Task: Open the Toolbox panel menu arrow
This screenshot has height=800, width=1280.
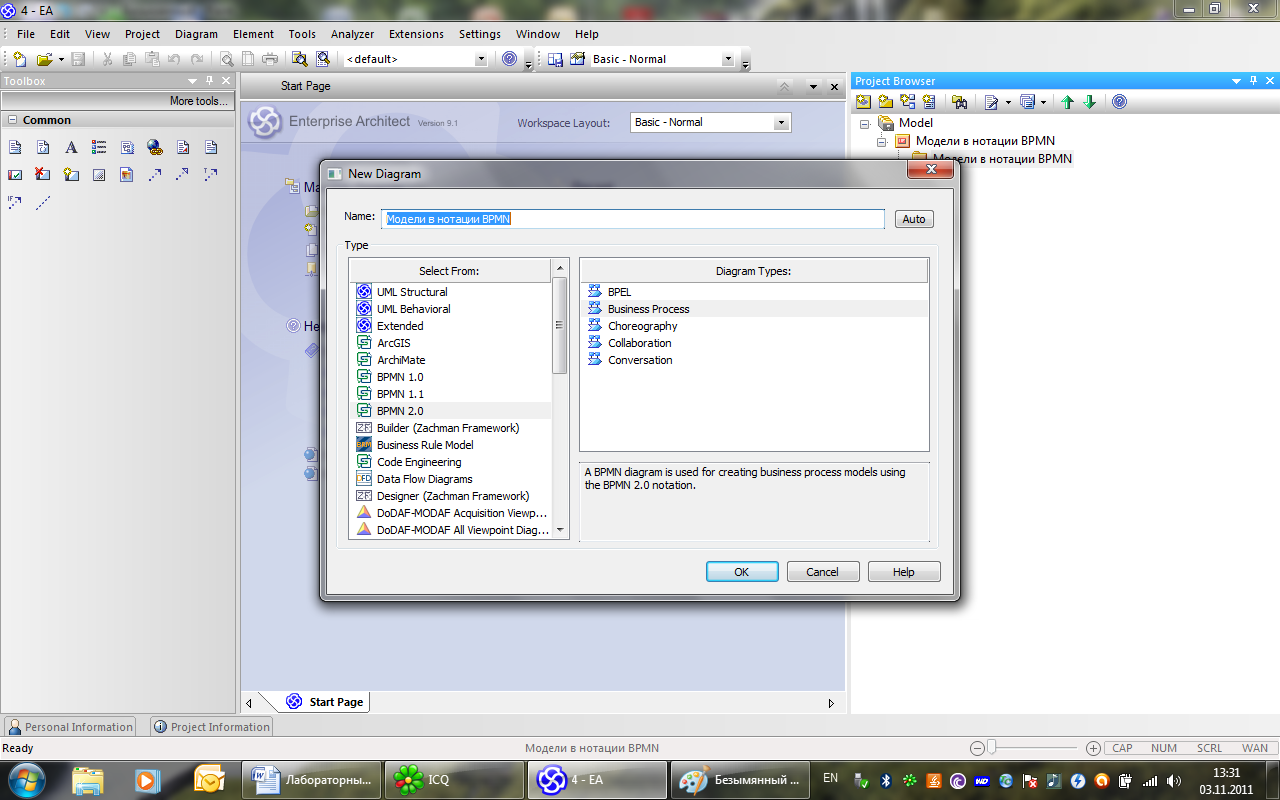Action: point(192,81)
